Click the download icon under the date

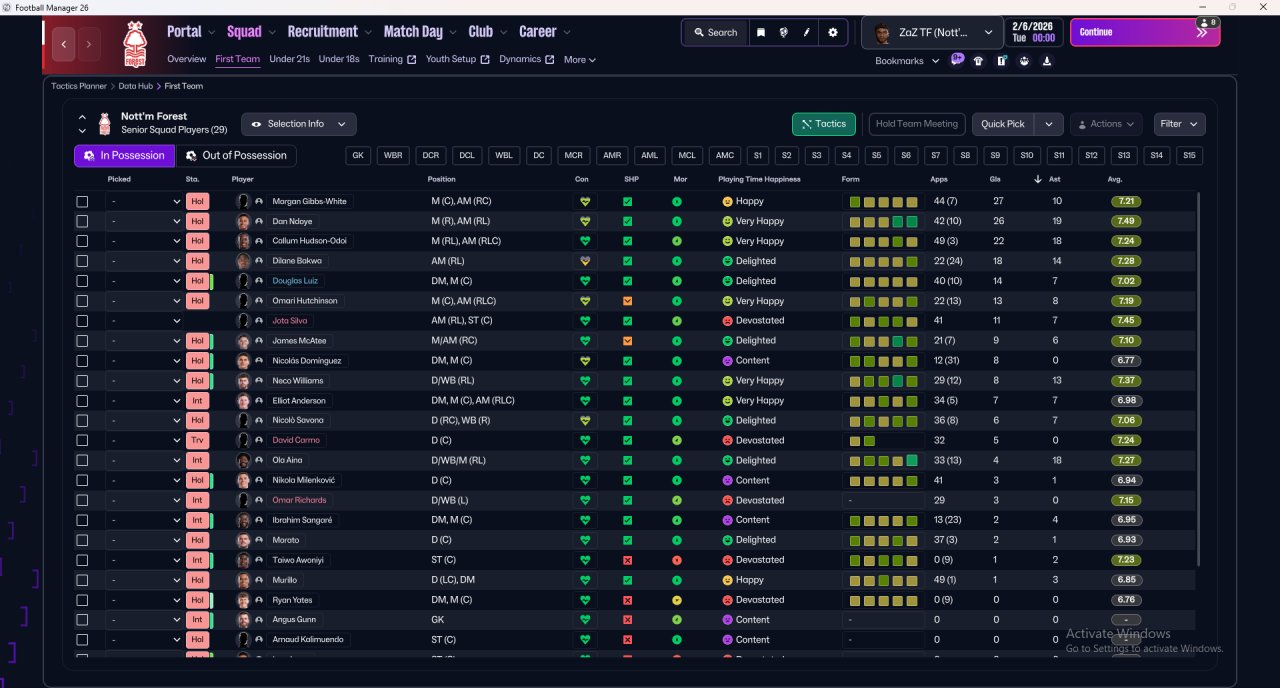(x=1046, y=61)
